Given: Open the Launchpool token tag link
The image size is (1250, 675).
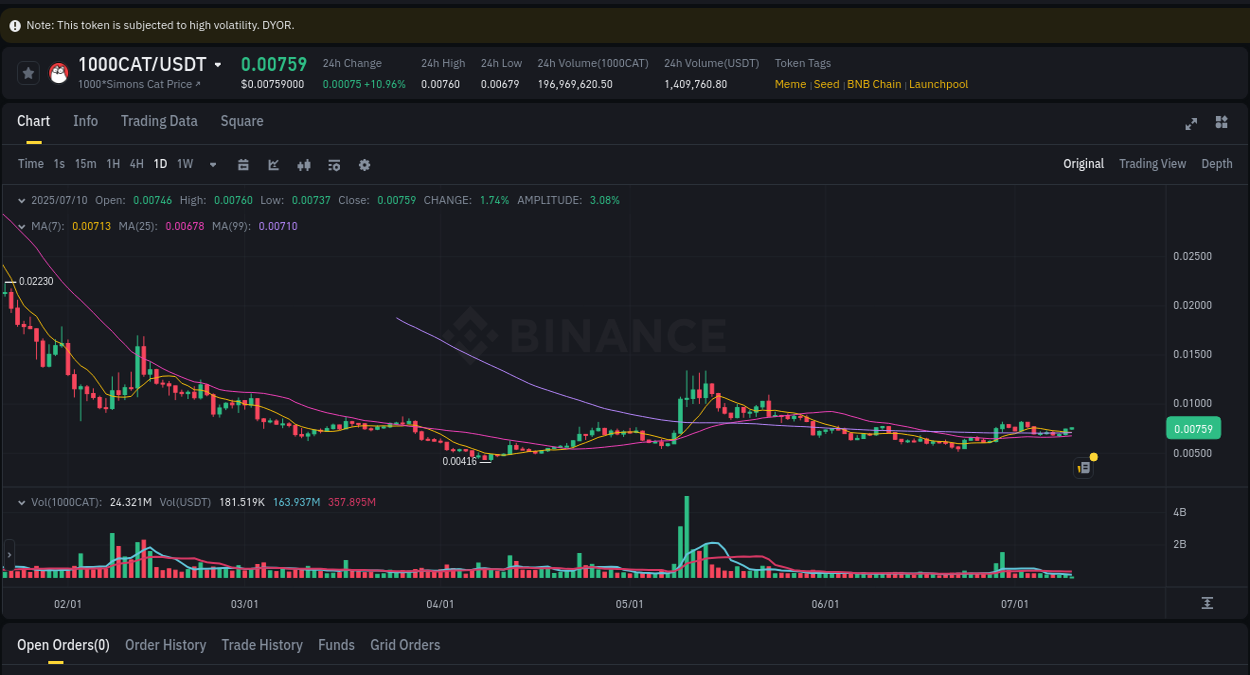Looking at the screenshot, I should [938, 84].
